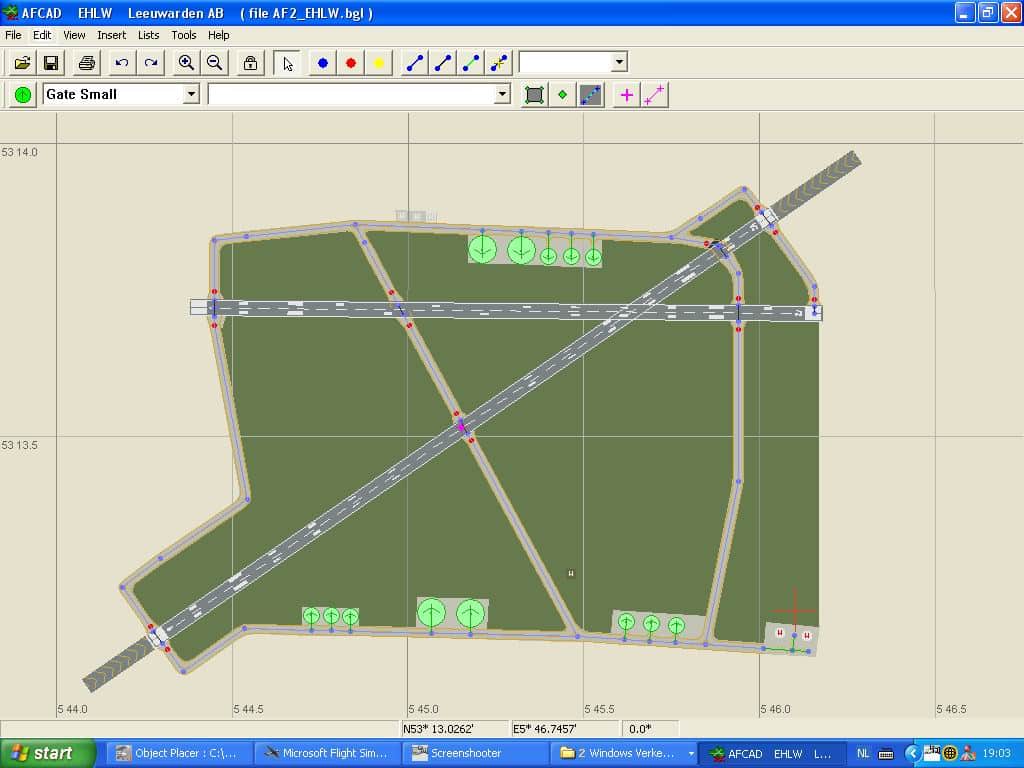Select the blue normal node tool
This screenshot has width=1024, height=768.
coord(323,63)
